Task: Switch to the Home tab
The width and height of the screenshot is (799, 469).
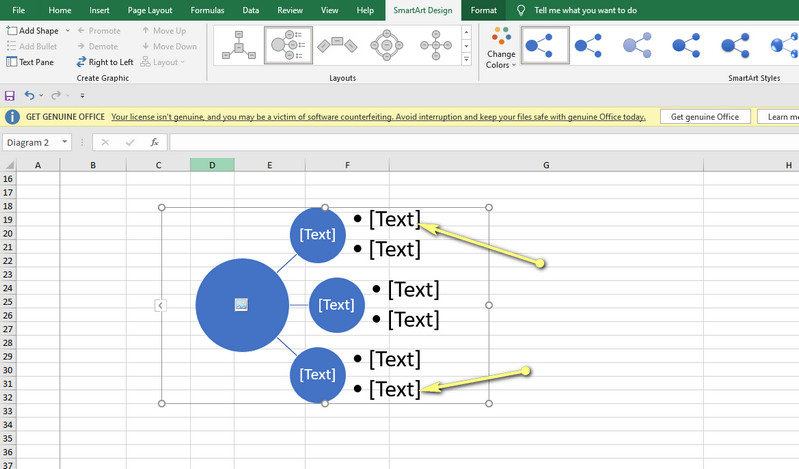Action: coord(60,10)
